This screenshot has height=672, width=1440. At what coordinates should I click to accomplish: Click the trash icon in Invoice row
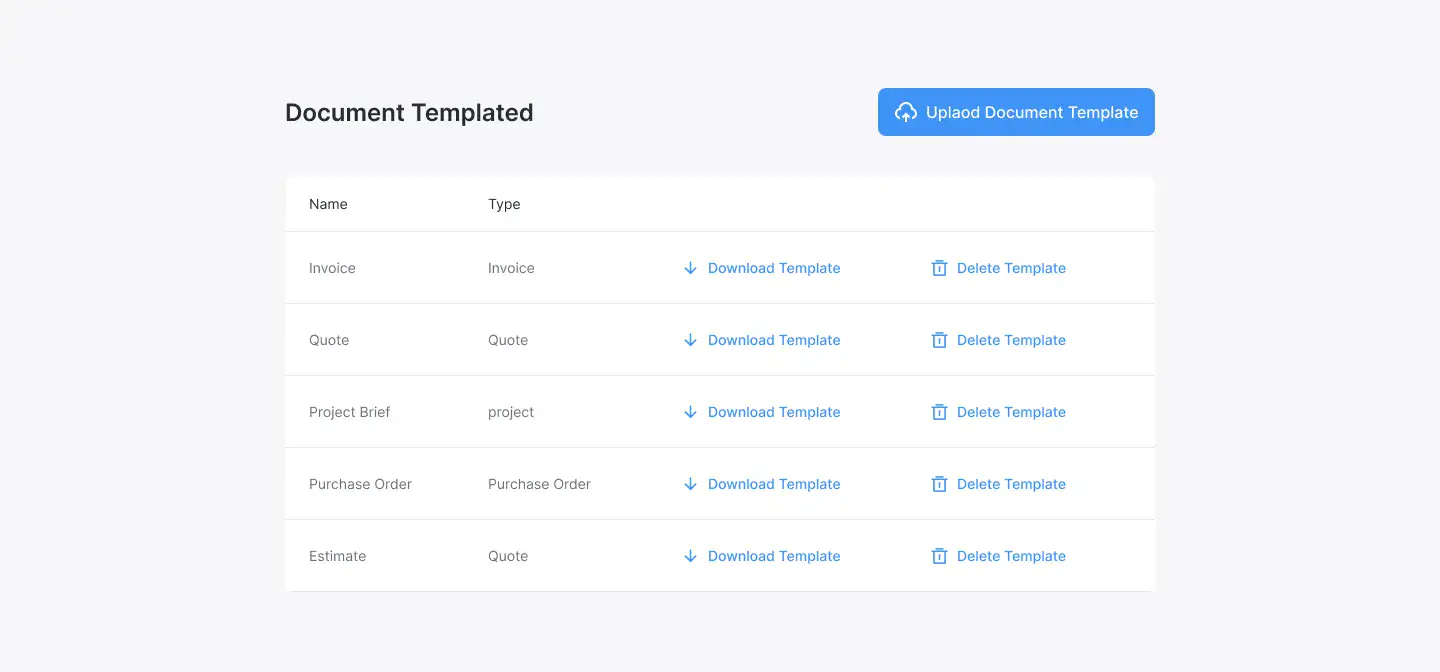click(939, 268)
